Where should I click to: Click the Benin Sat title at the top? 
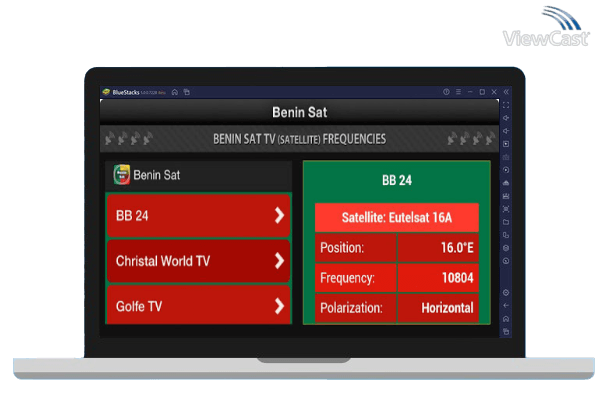[299, 112]
